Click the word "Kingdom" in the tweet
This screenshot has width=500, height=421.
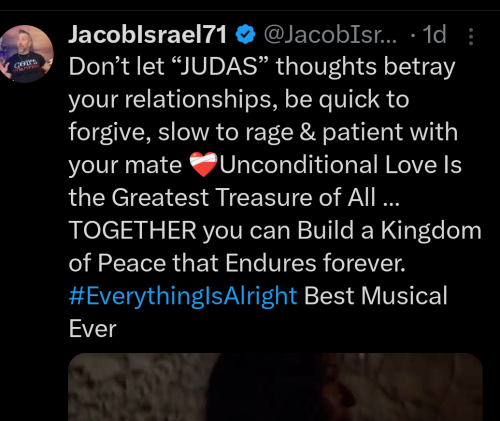coord(431,231)
